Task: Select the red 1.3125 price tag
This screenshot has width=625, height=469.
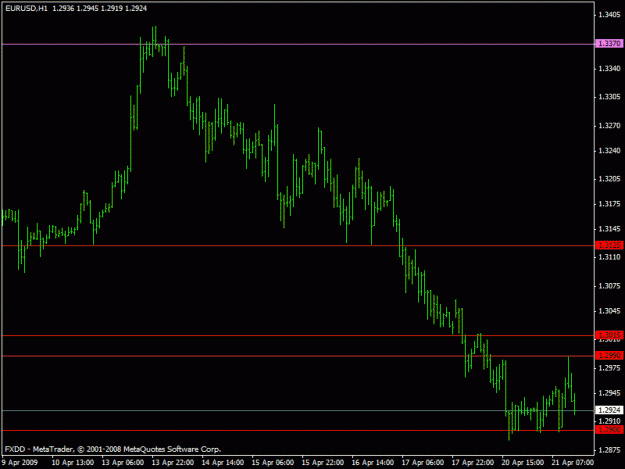Action: pos(609,245)
